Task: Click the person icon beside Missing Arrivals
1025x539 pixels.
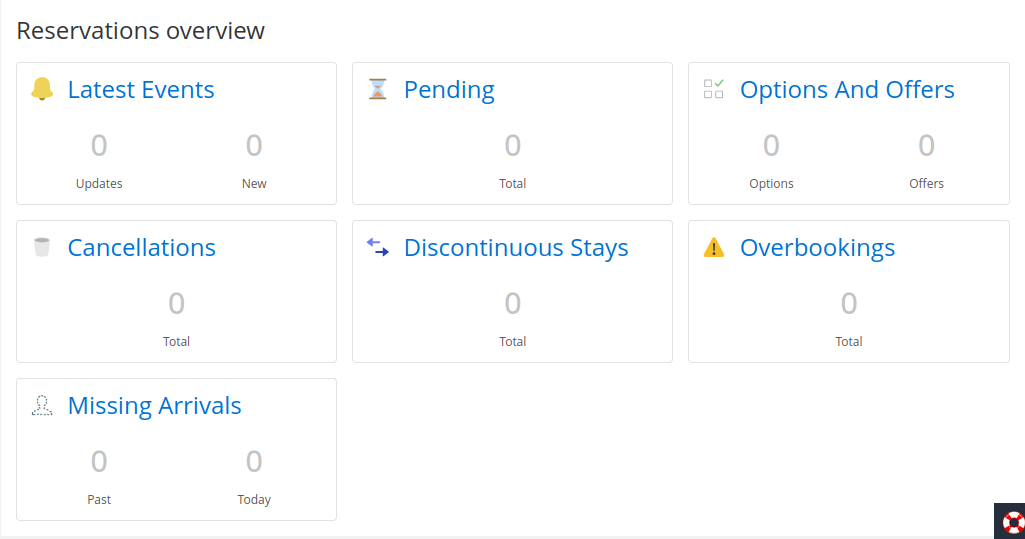Action: tap(42, 405)
